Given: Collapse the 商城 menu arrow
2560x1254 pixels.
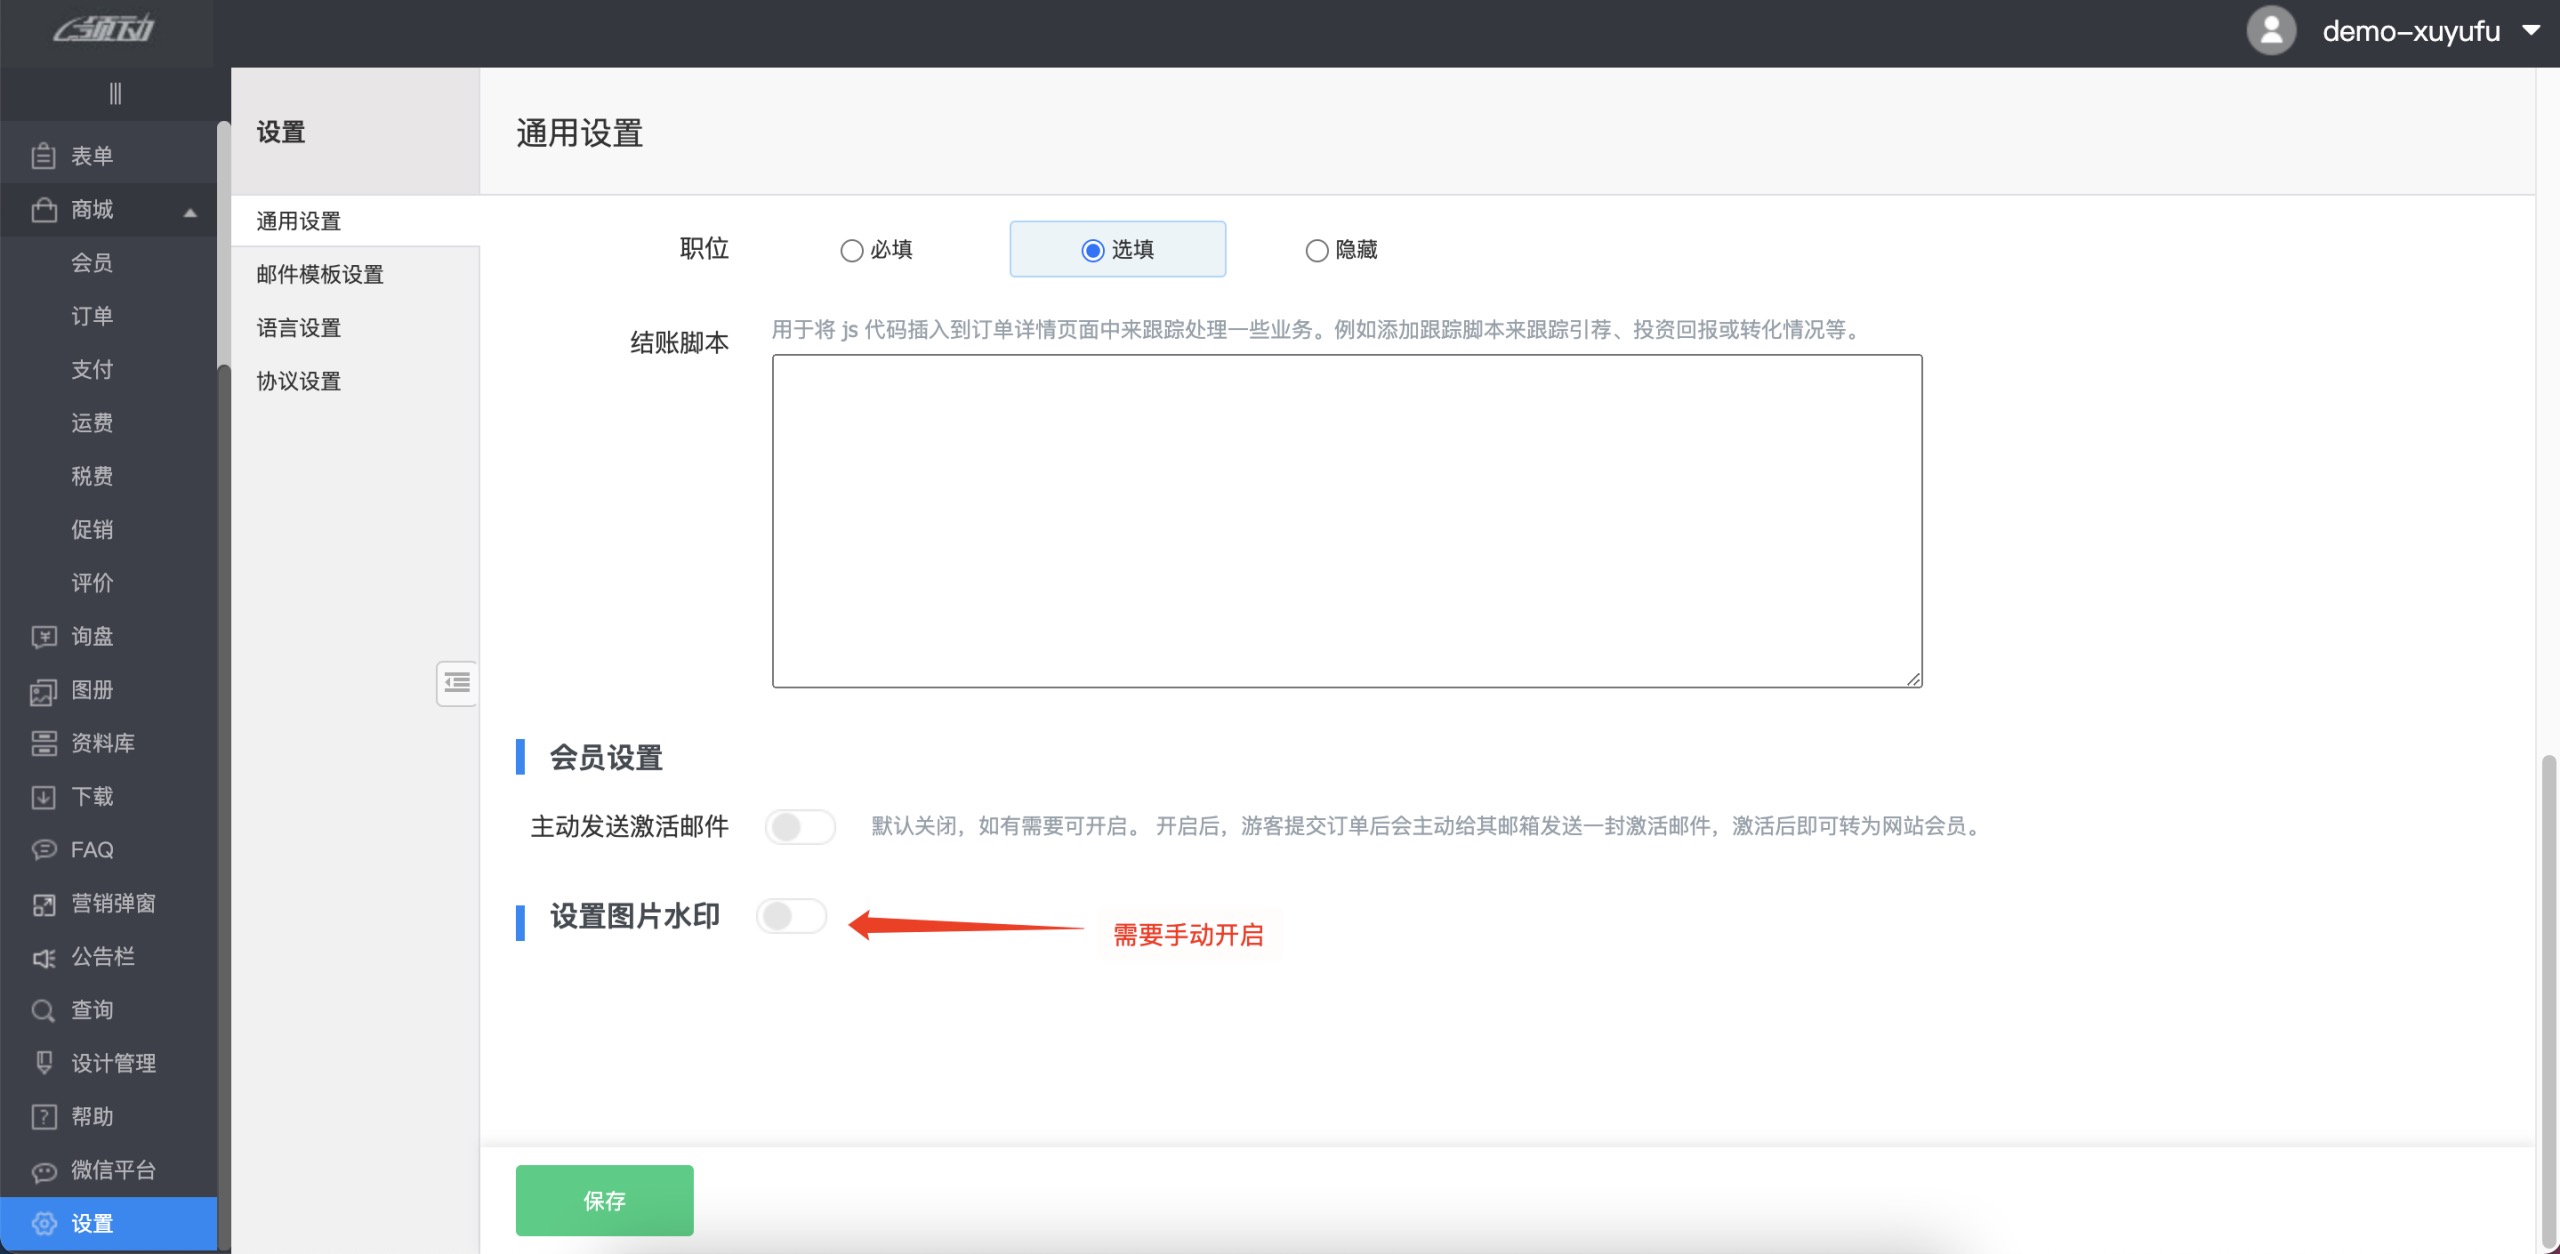Looking at the screenshot, I should click(x=190, y=212).
